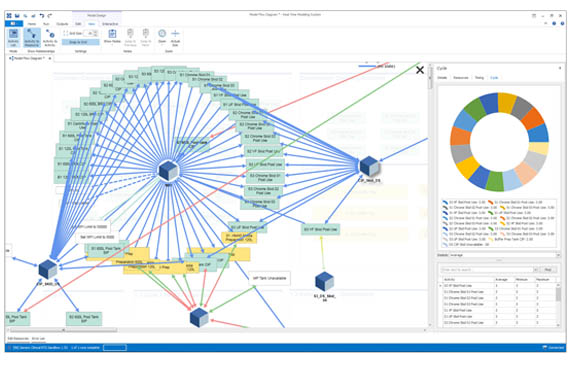Screen dimensions: 570x370
Task: Click Save icon in quick access toolbar
Action: pyautogui.click(x=17, y=16)
